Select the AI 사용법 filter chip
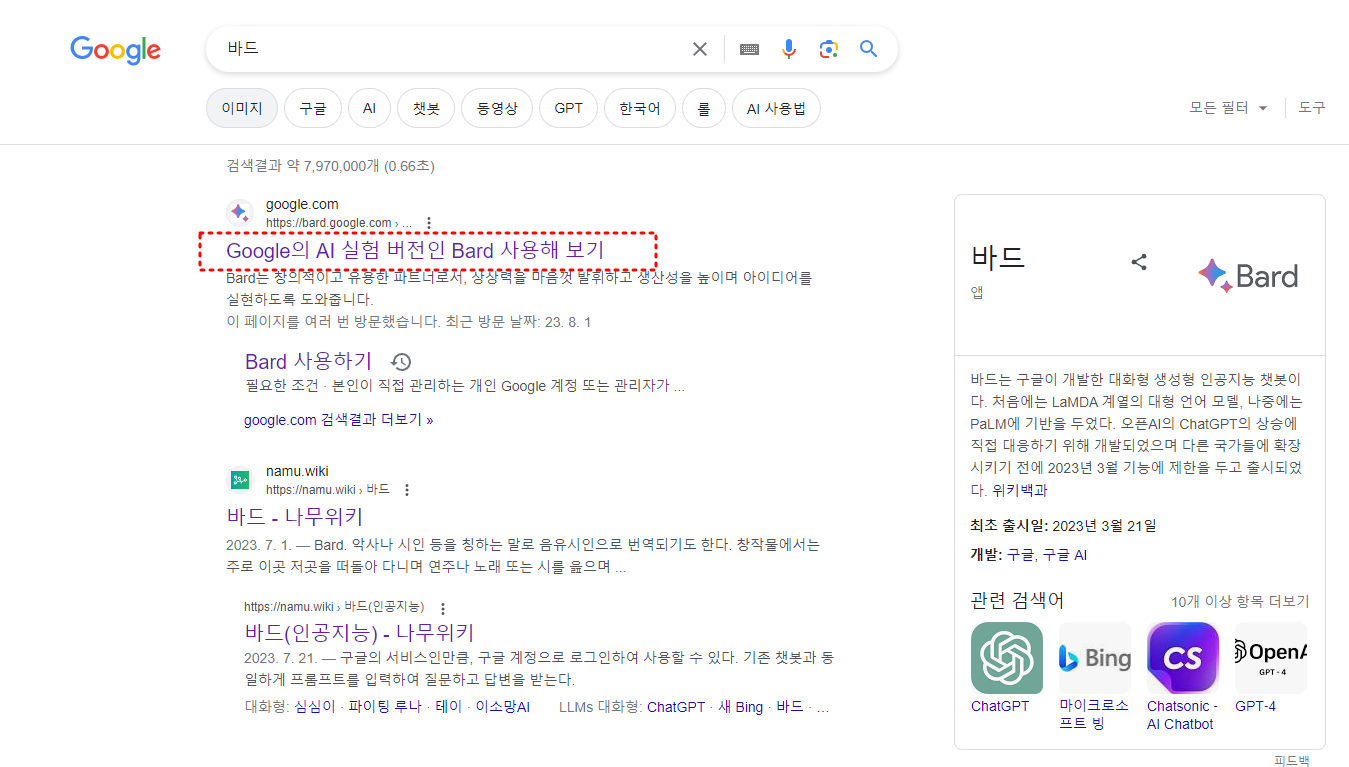Screen dimensions: 1349x767 pos(776,108)
